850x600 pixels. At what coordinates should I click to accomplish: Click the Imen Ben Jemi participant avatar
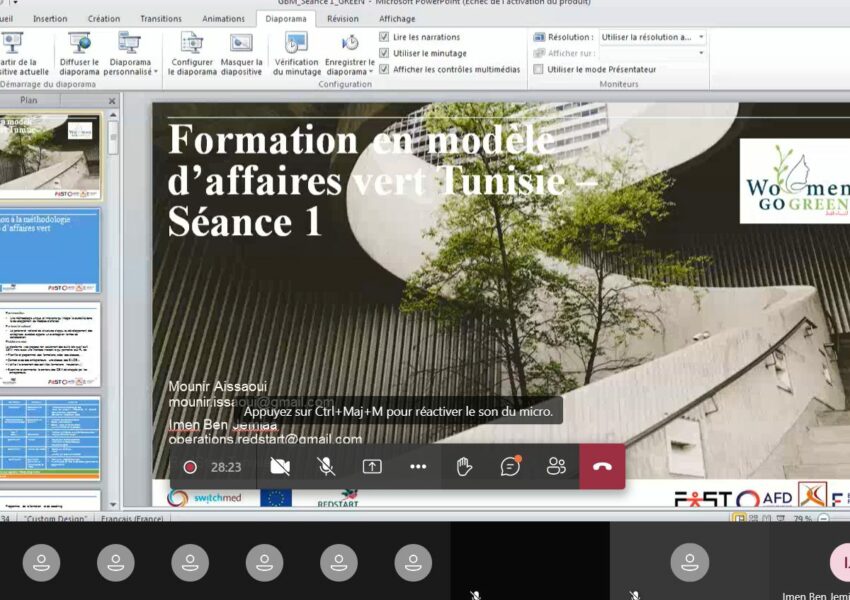click(840, 563)
